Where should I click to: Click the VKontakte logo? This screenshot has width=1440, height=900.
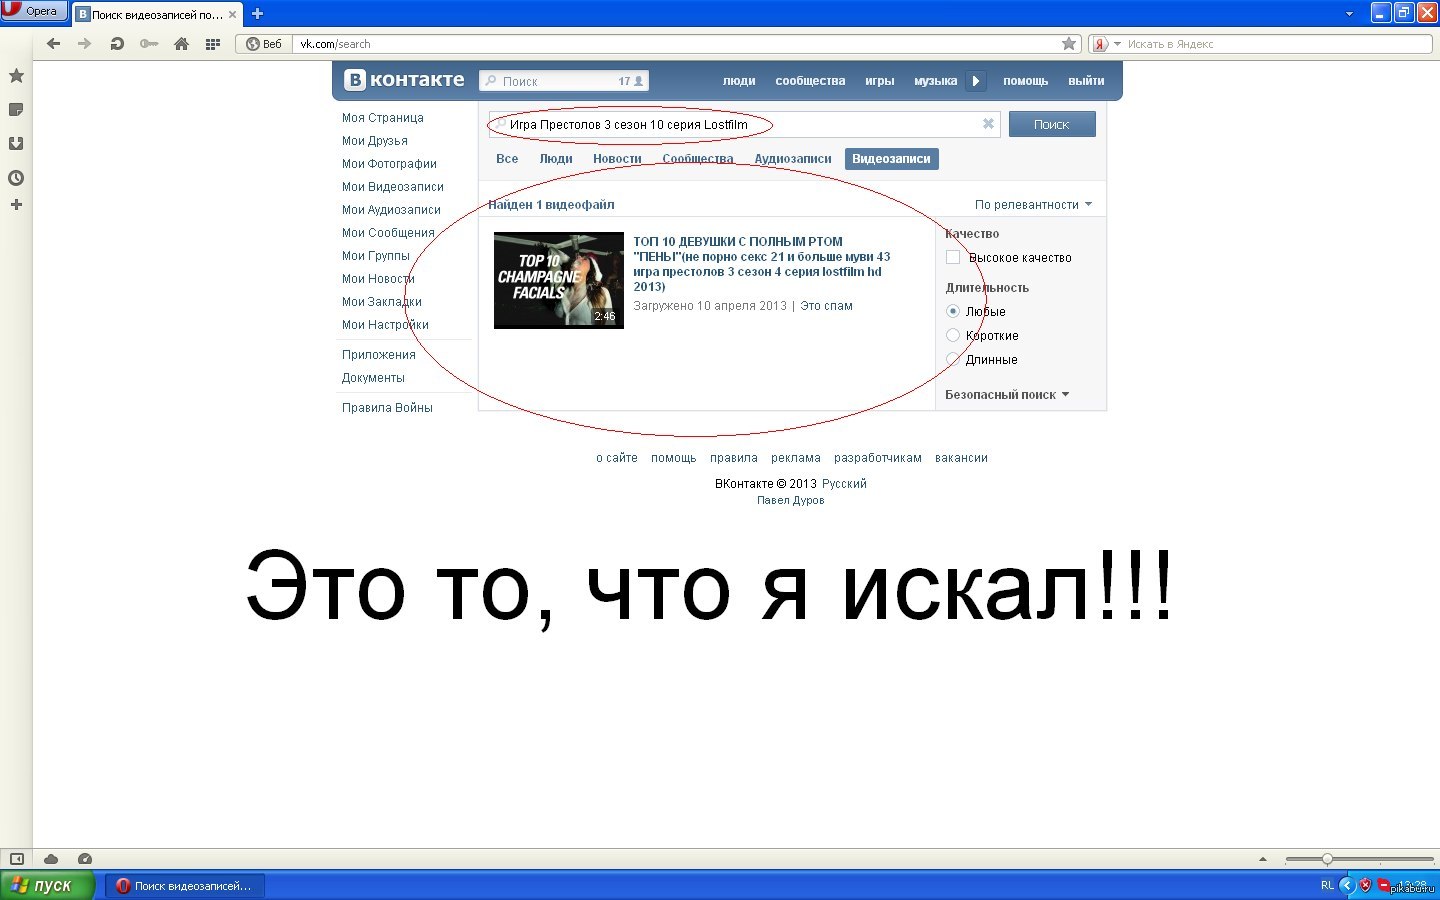pyautogui.click(x=404, y=80)
